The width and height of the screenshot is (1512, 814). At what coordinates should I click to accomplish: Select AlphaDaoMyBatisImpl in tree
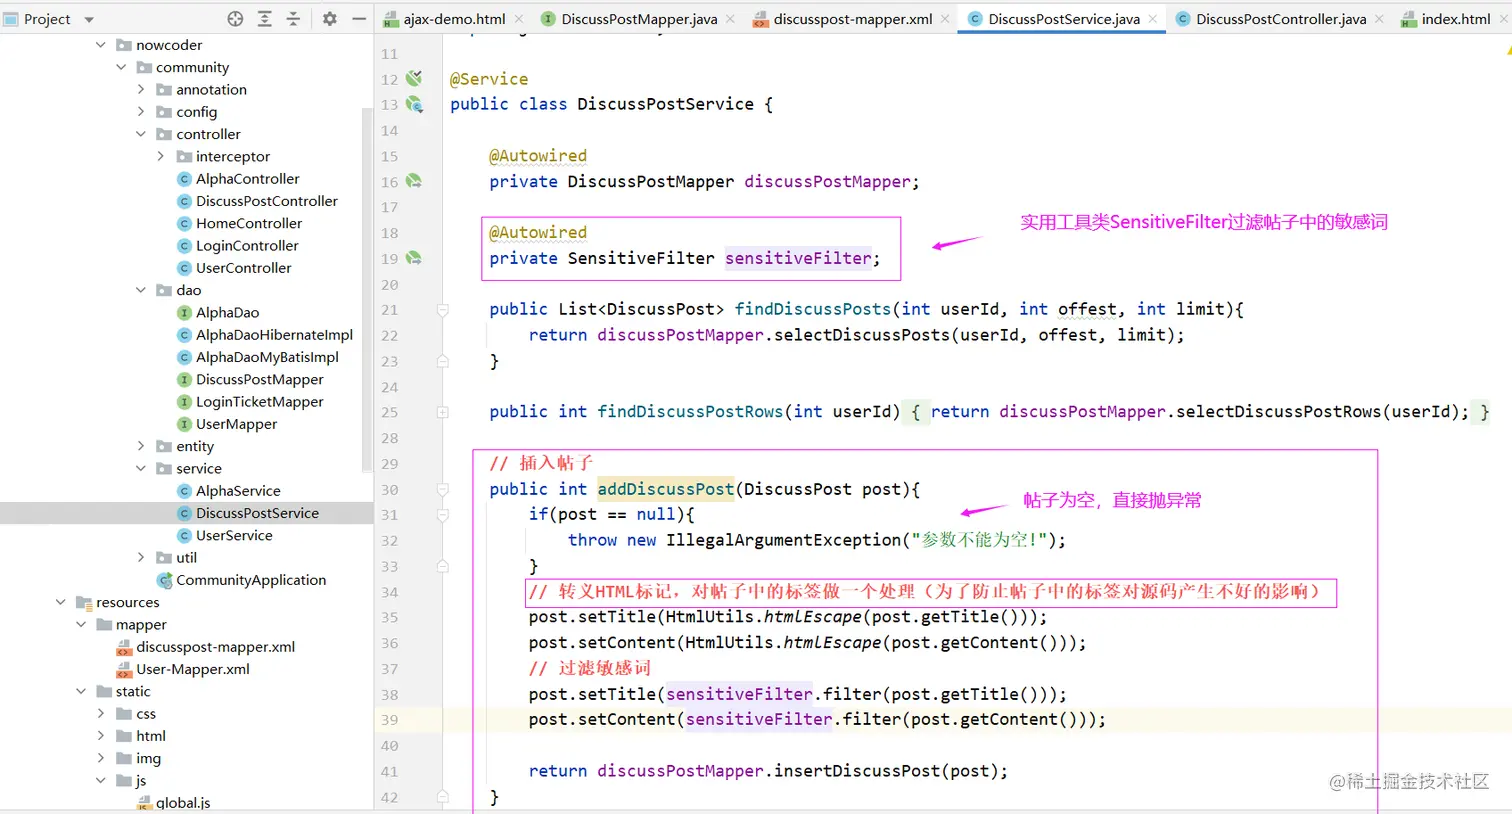tap(267, 357)
